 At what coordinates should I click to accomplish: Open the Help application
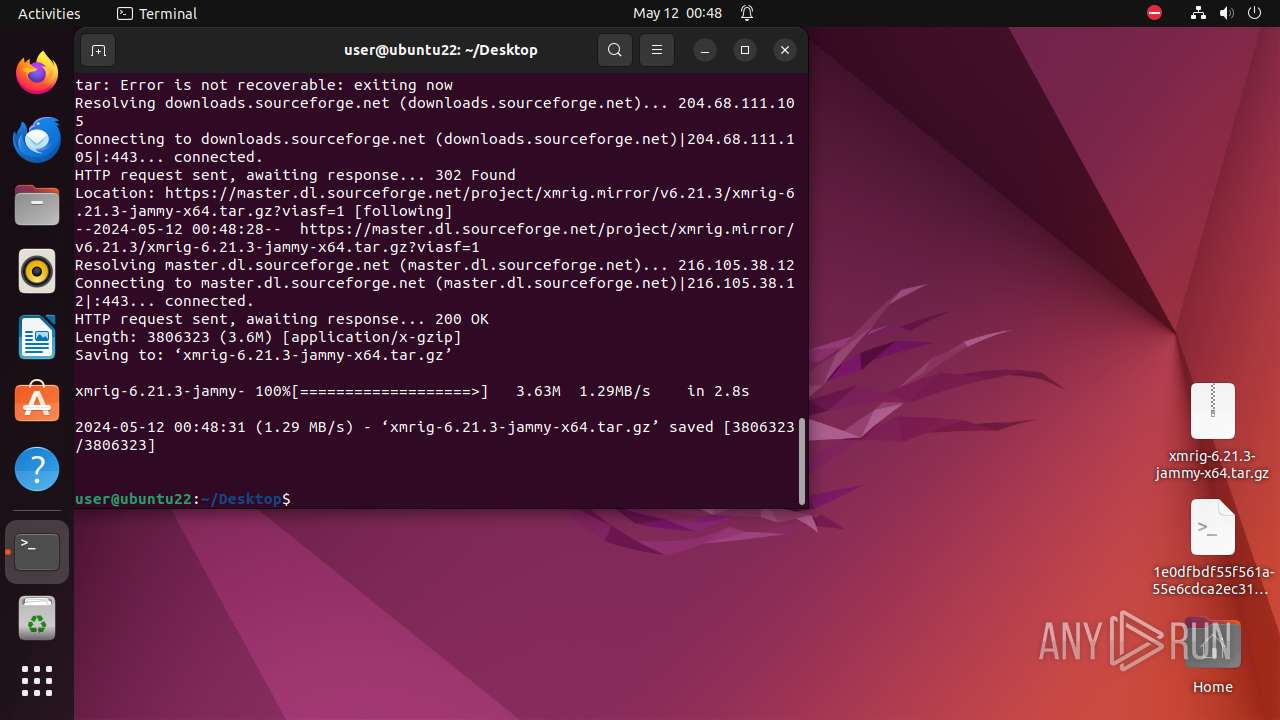pos(37,469)
